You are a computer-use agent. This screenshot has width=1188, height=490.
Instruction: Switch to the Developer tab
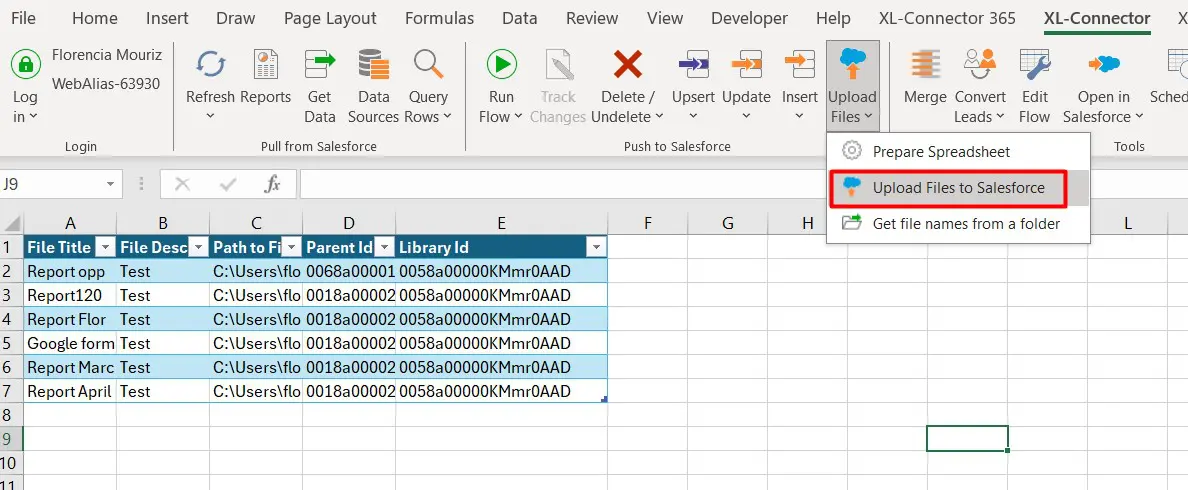pyautogui.click(x=749, y=18)
